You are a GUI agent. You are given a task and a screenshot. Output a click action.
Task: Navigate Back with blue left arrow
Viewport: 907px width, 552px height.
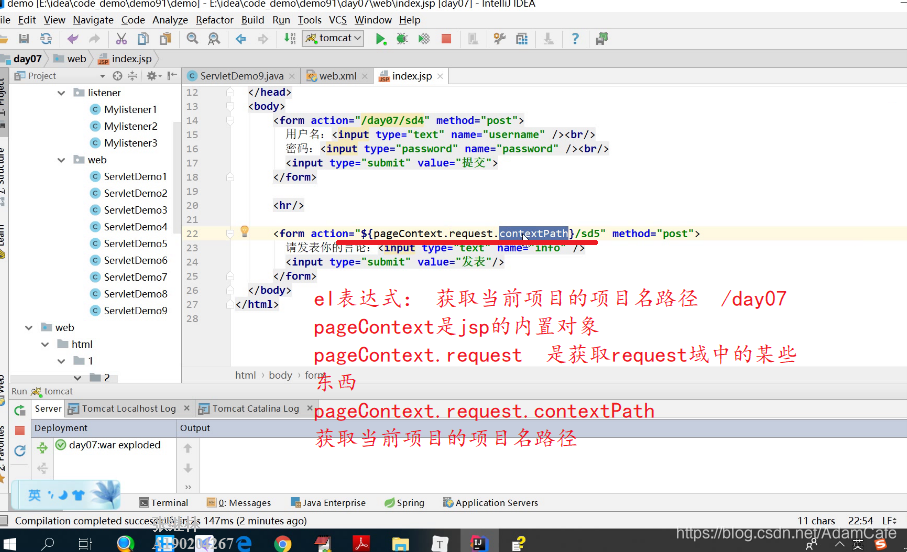241,39
